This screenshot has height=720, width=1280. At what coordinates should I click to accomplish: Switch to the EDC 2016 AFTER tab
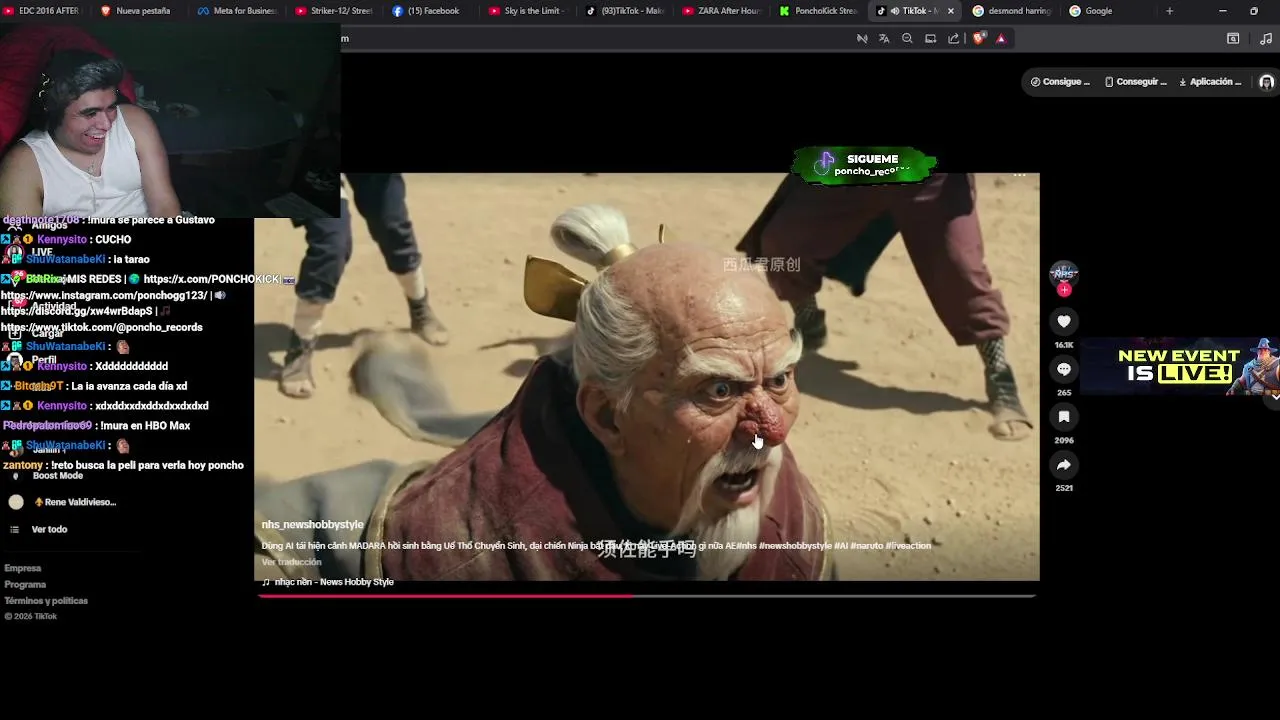pyautogui.click(x=42, y=11)
